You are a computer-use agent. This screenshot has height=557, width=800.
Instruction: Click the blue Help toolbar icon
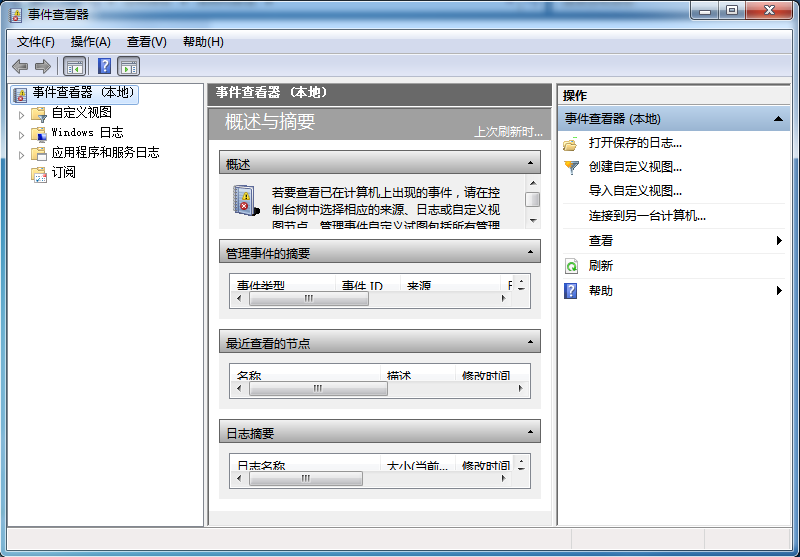(x=104, y=66)
